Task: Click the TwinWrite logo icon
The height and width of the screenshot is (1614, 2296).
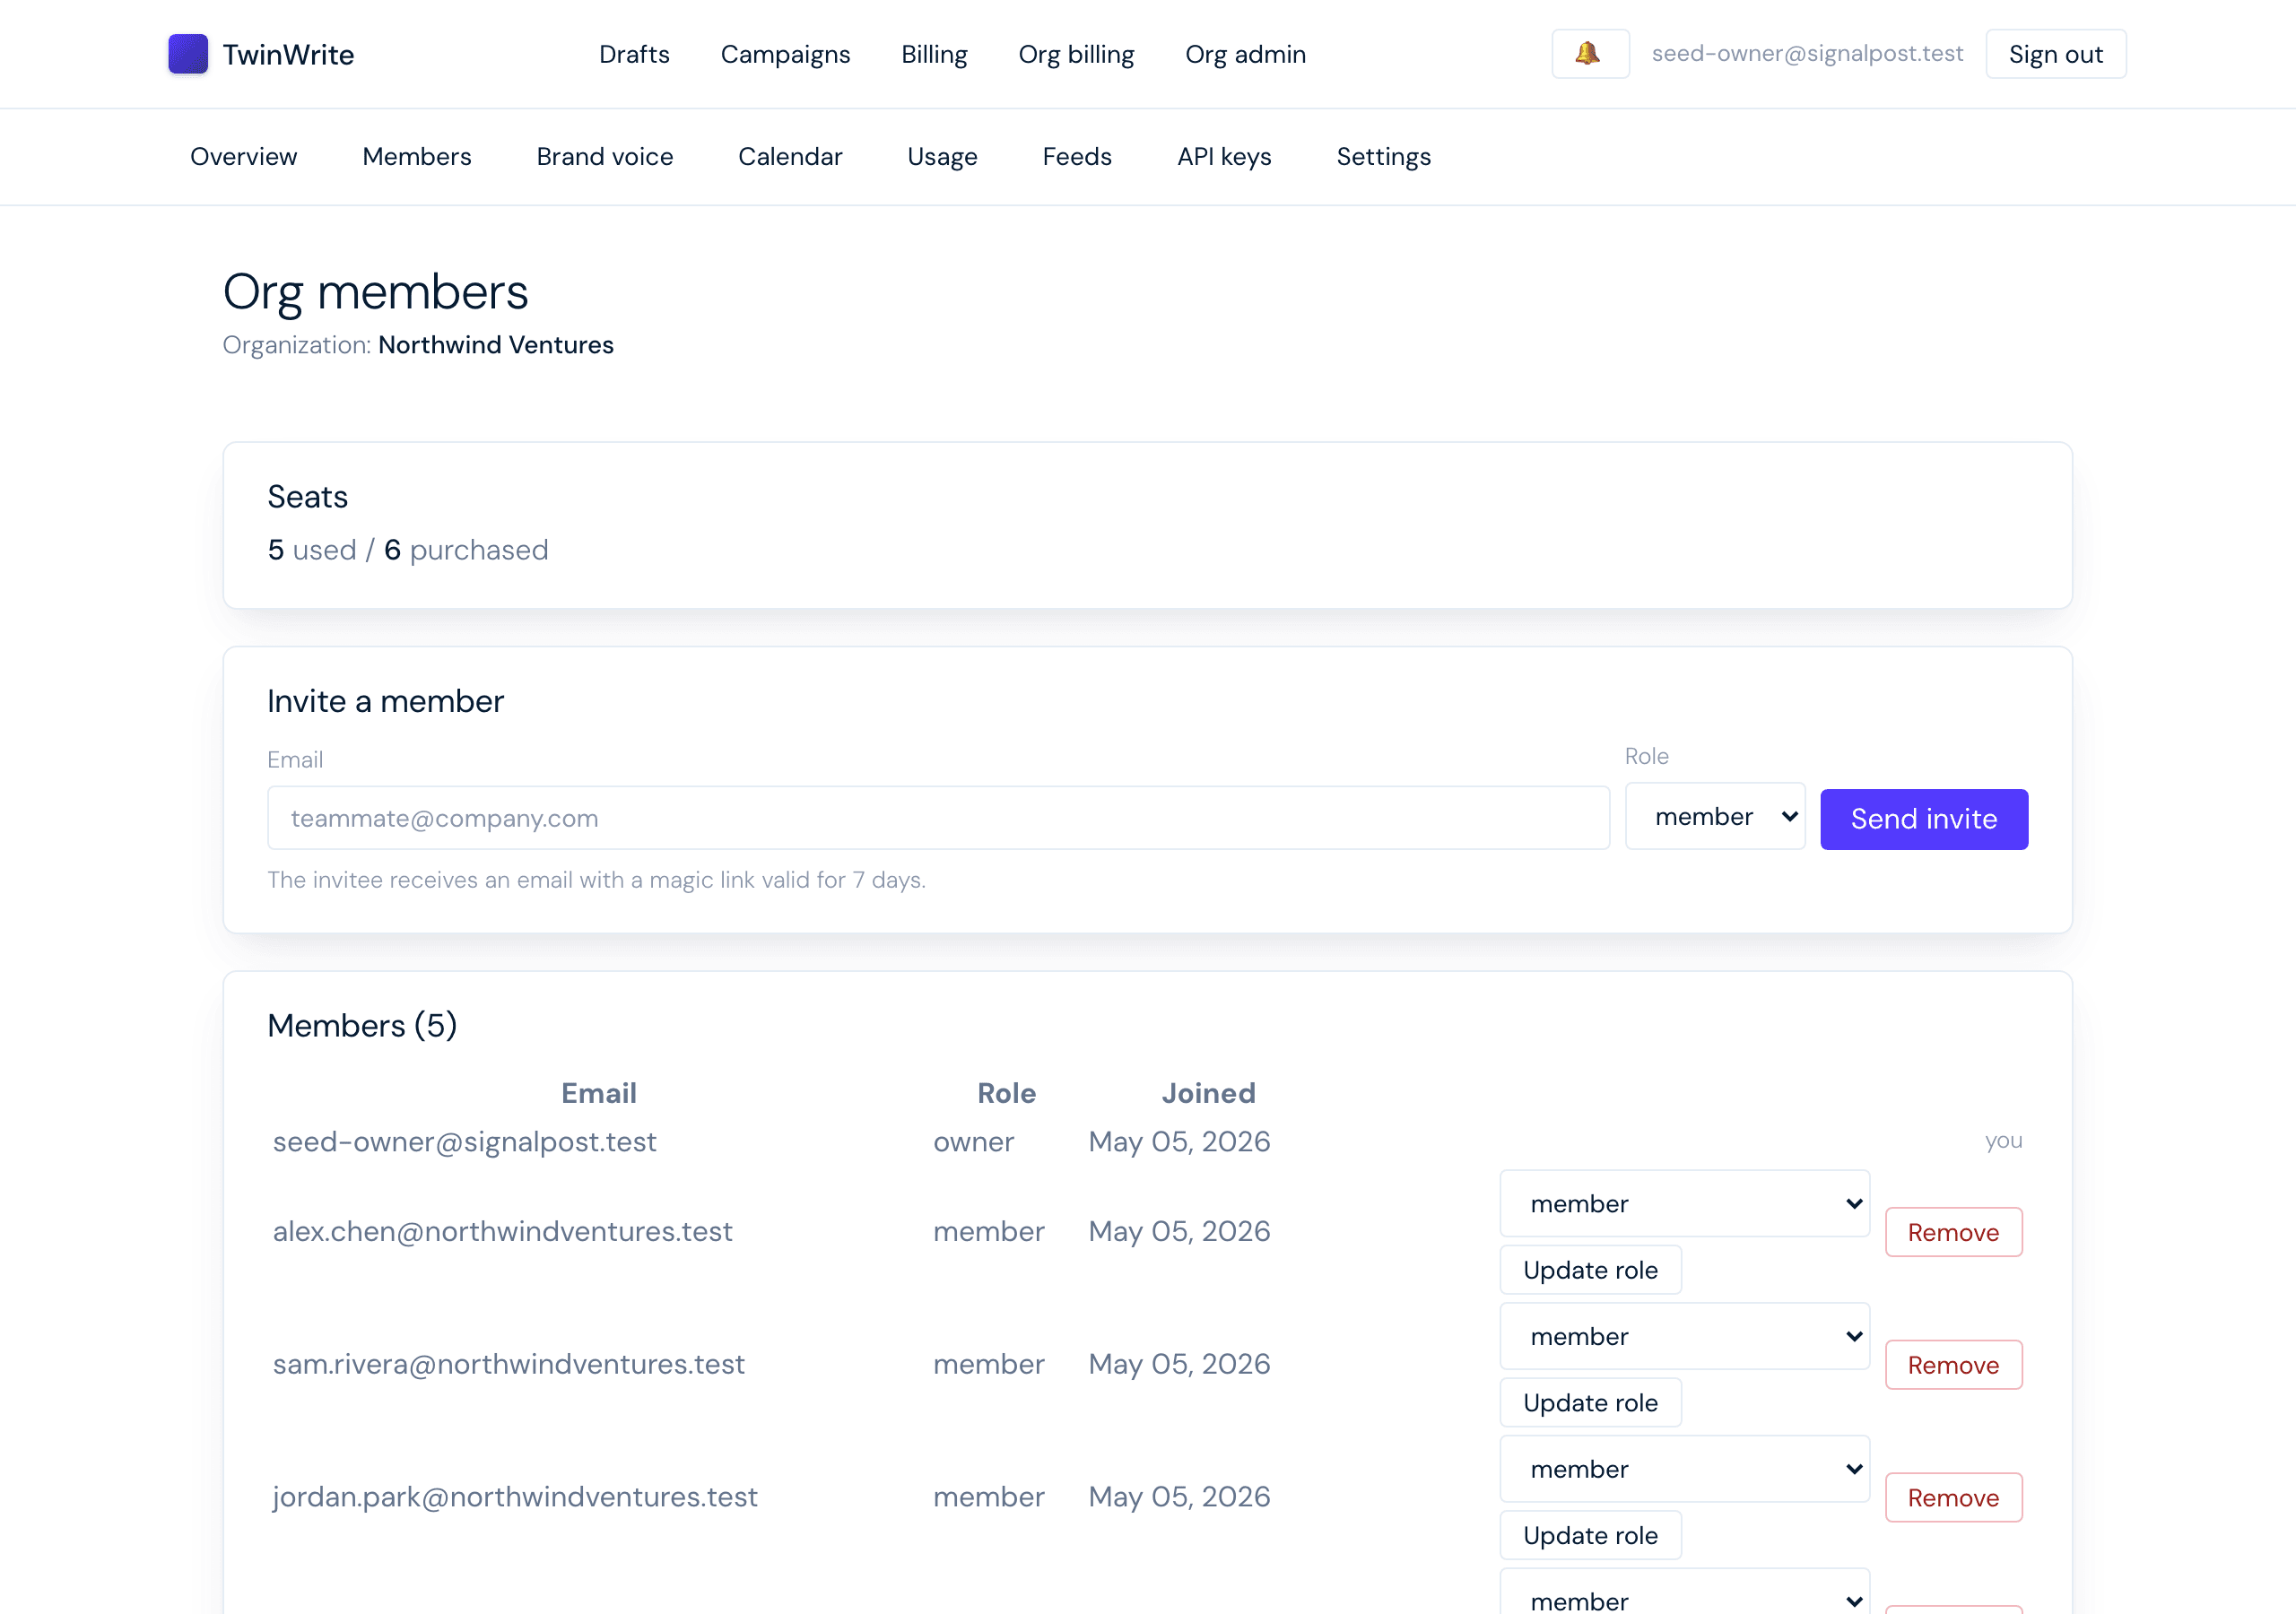Action: [188, 54]
